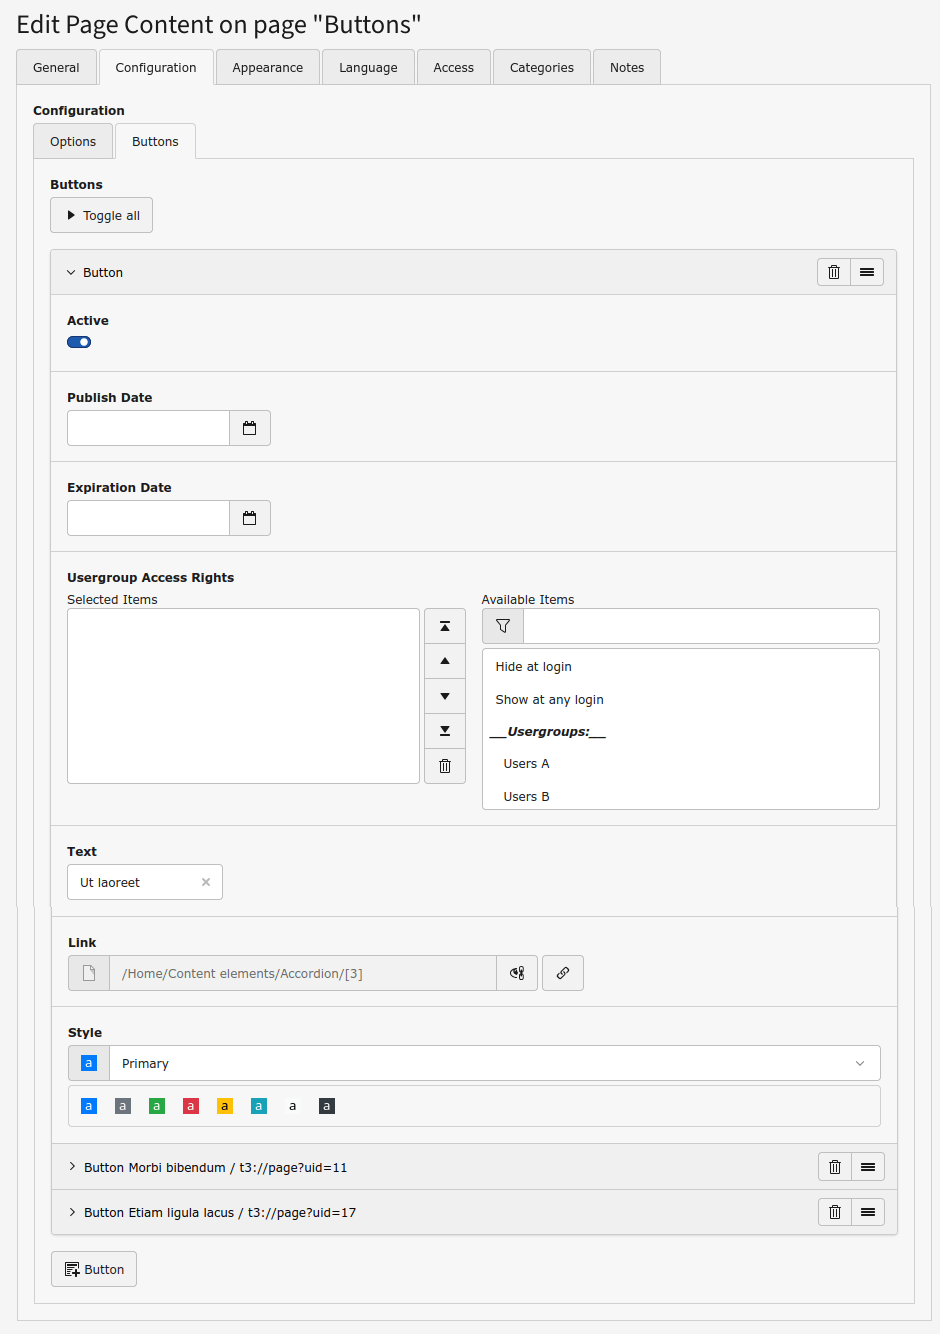Expand Button Morbi bibendum record
The height and width of the screenshot is (1334, 940).
[215, 1167]
